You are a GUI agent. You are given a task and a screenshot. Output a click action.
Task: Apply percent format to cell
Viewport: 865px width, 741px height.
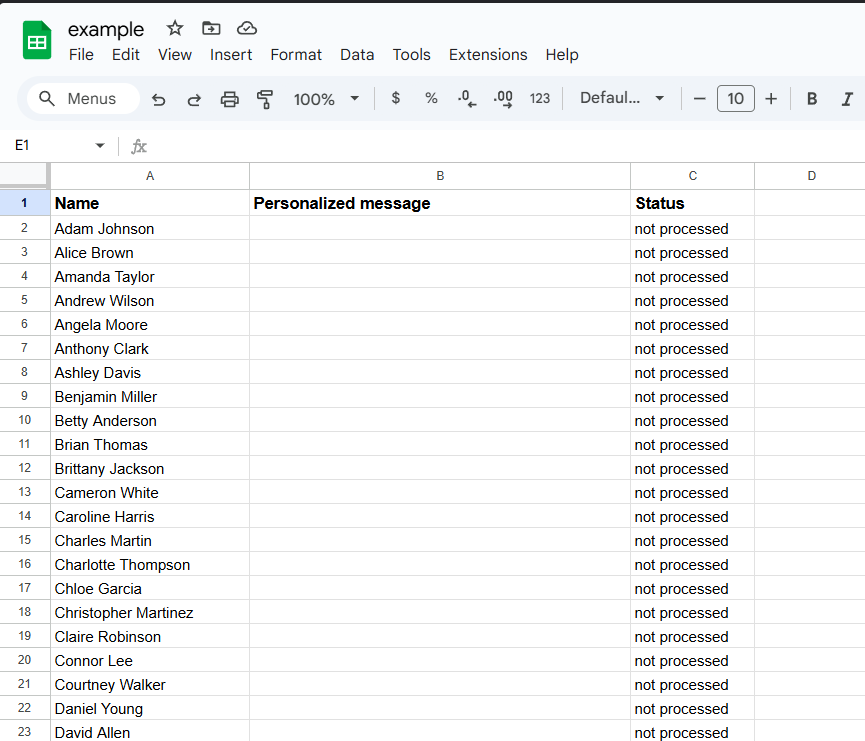[x=431, y=98]
